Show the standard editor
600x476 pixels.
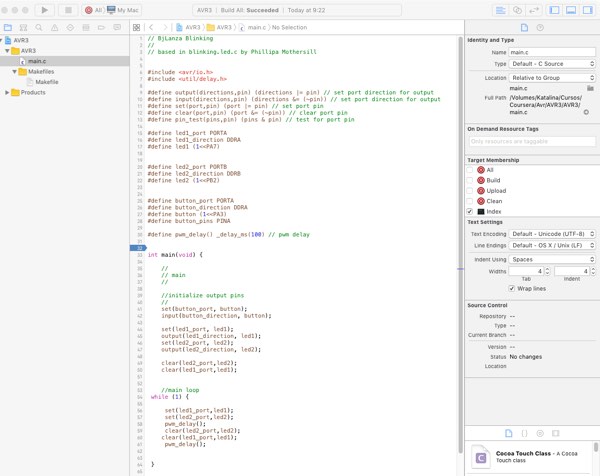pos(501,10)
